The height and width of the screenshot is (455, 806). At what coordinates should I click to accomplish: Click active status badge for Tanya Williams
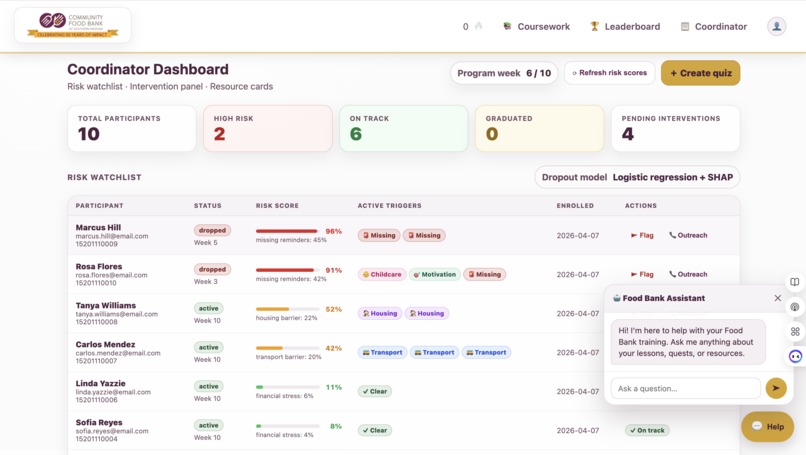click(208, 308)
